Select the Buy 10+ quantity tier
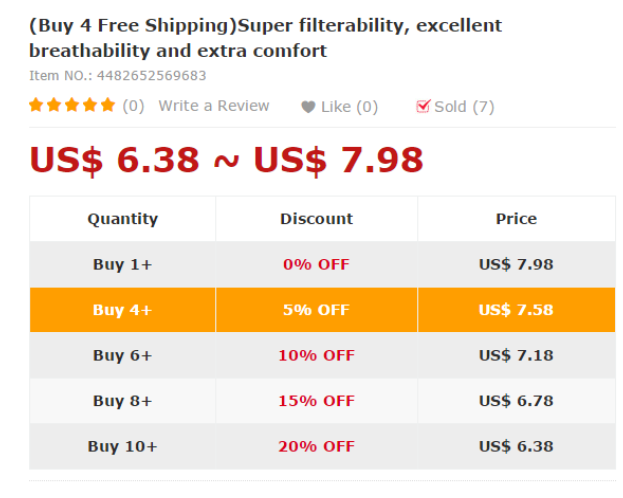 point(122,447)
